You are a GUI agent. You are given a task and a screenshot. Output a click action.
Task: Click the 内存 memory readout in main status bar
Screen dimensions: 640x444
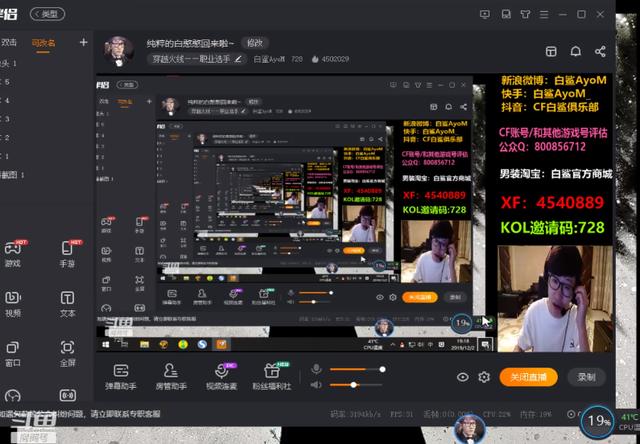[x=536, y=414]
